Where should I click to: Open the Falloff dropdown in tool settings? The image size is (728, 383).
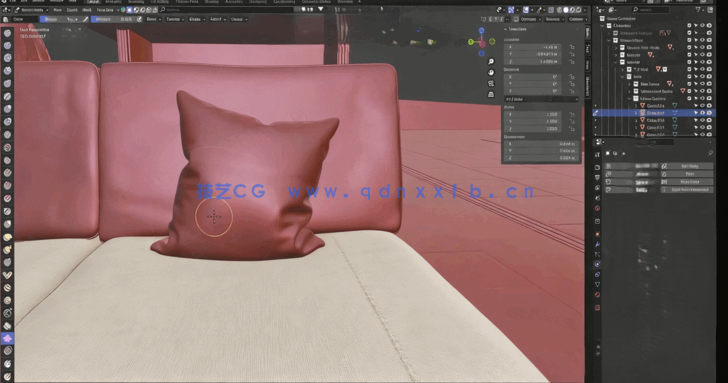pos(218,19)
